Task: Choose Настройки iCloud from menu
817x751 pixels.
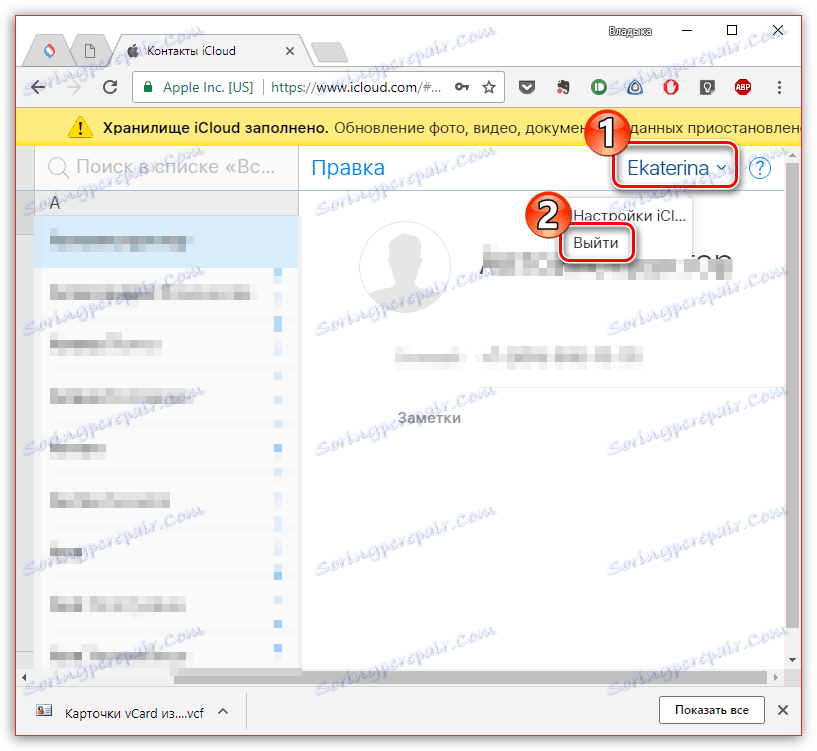Action: [x=629, y=215]
